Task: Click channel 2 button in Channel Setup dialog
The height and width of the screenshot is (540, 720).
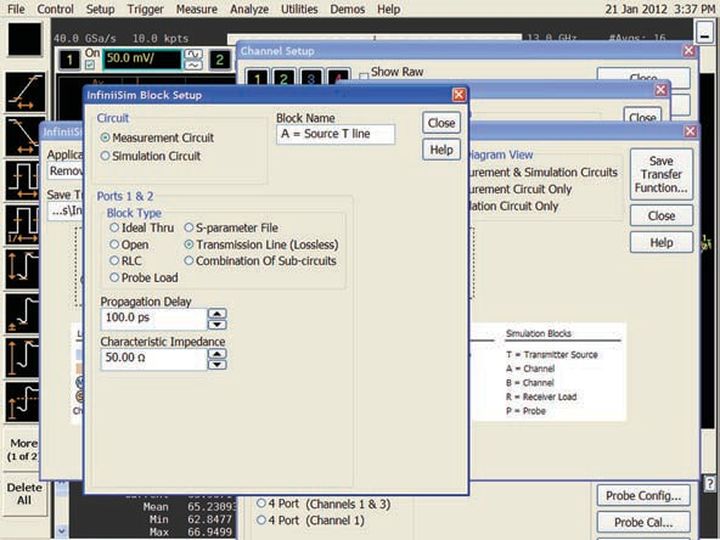Action: coord(284,78)
